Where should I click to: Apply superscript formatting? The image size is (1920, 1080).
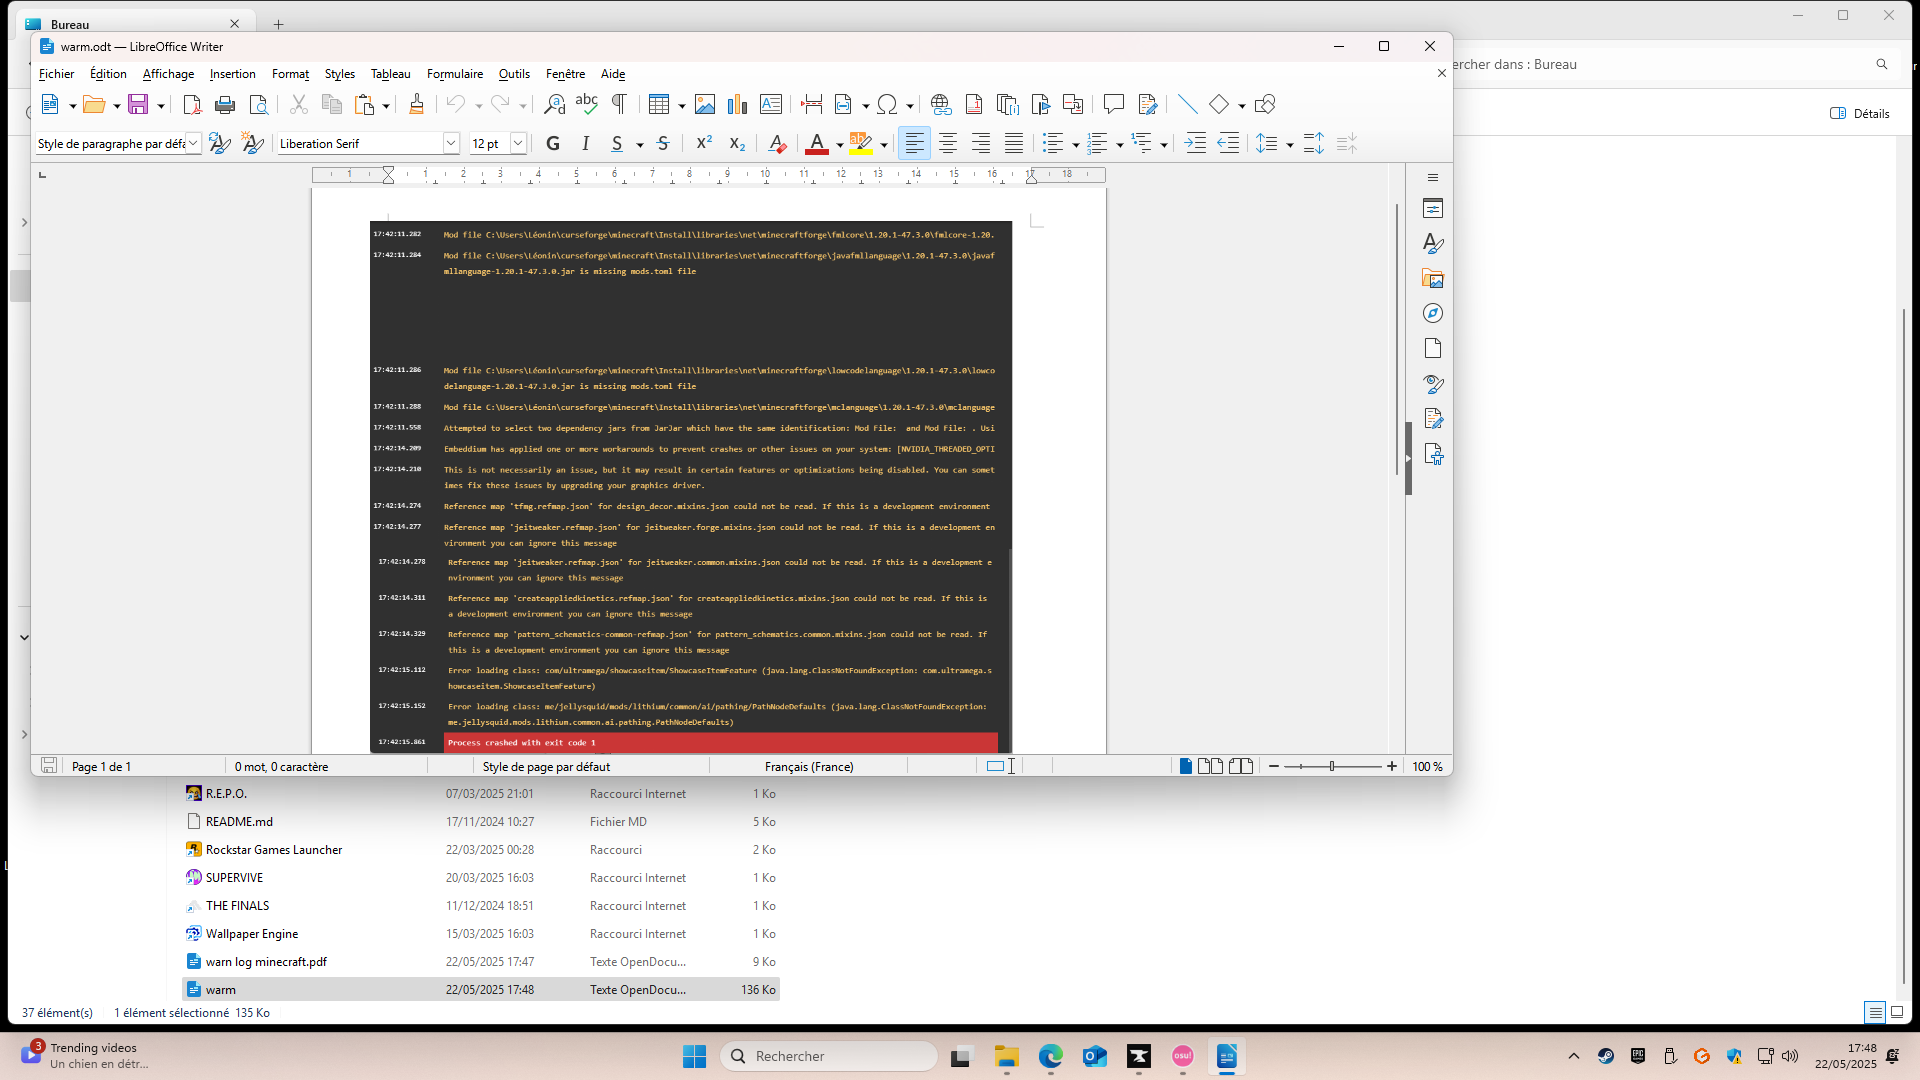[705, 144]
